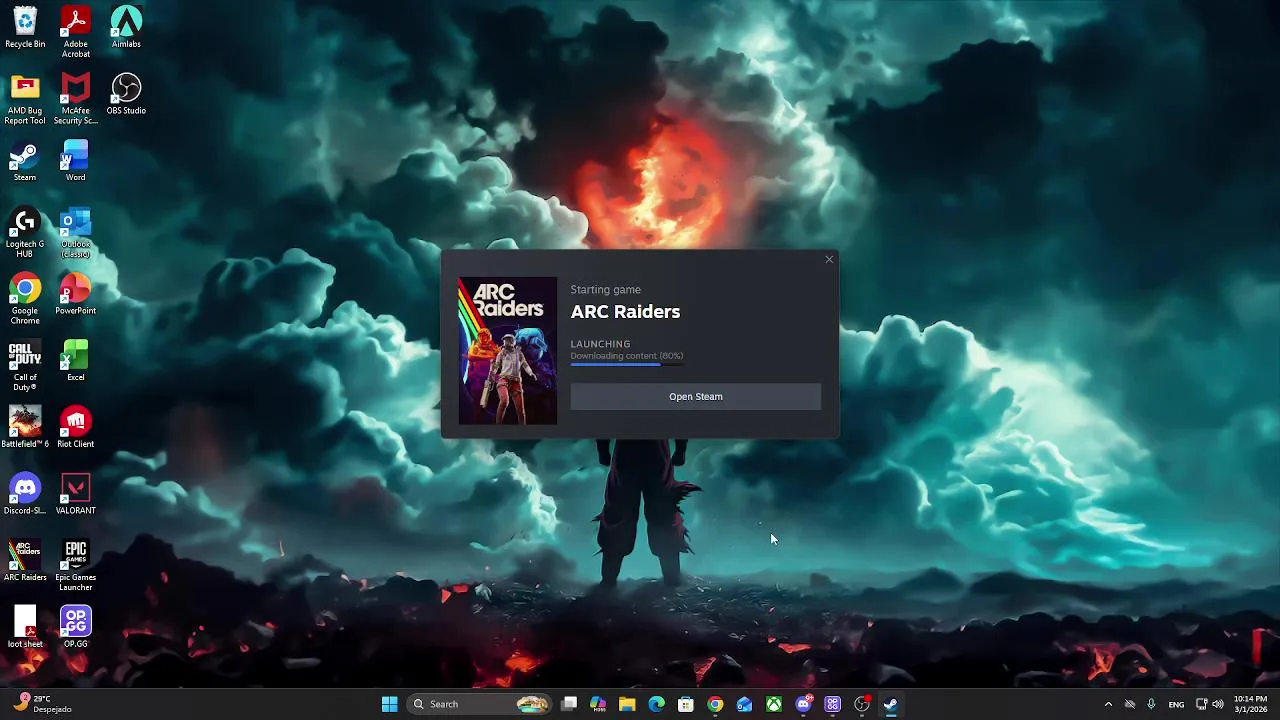Screen dimensions: 1280x720
Task: Open the volume control in tray
Action: pos(1217,704)
